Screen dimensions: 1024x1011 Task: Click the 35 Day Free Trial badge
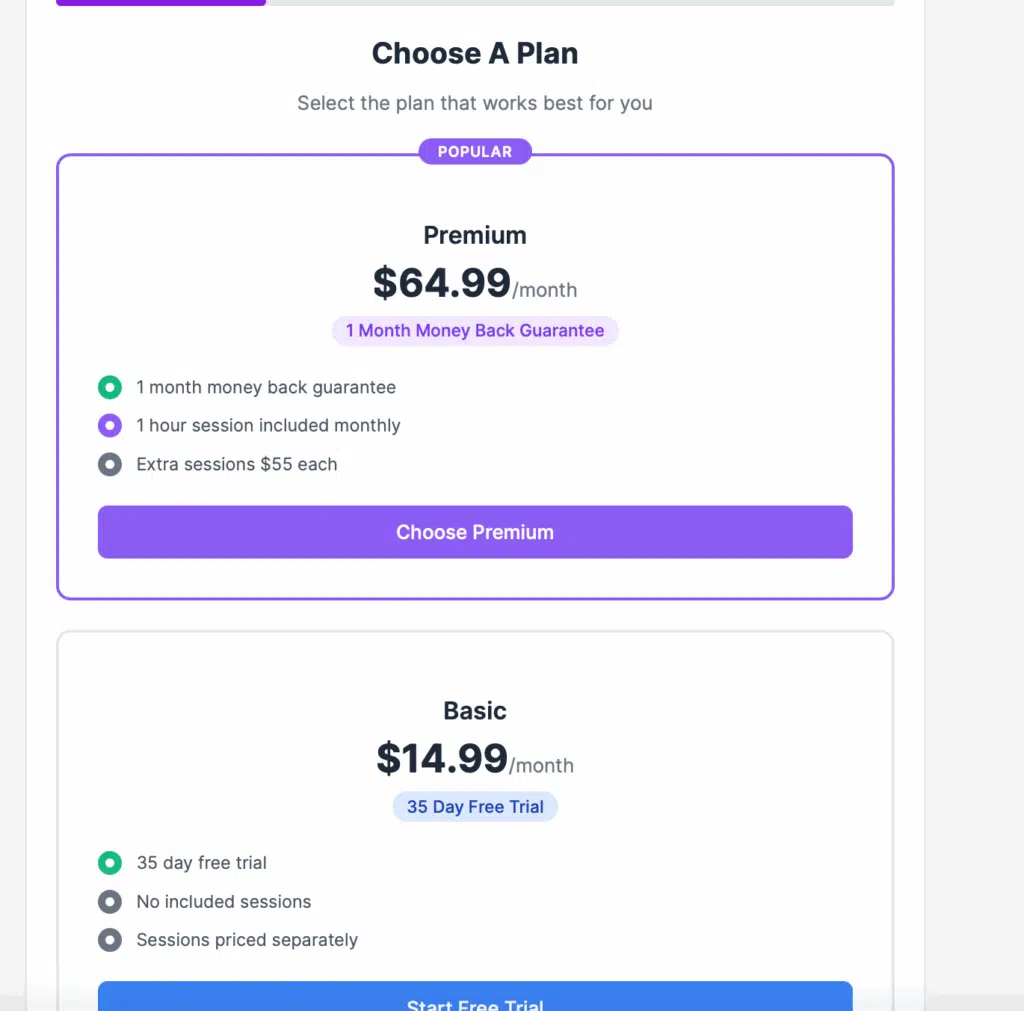tap(475, 807)
